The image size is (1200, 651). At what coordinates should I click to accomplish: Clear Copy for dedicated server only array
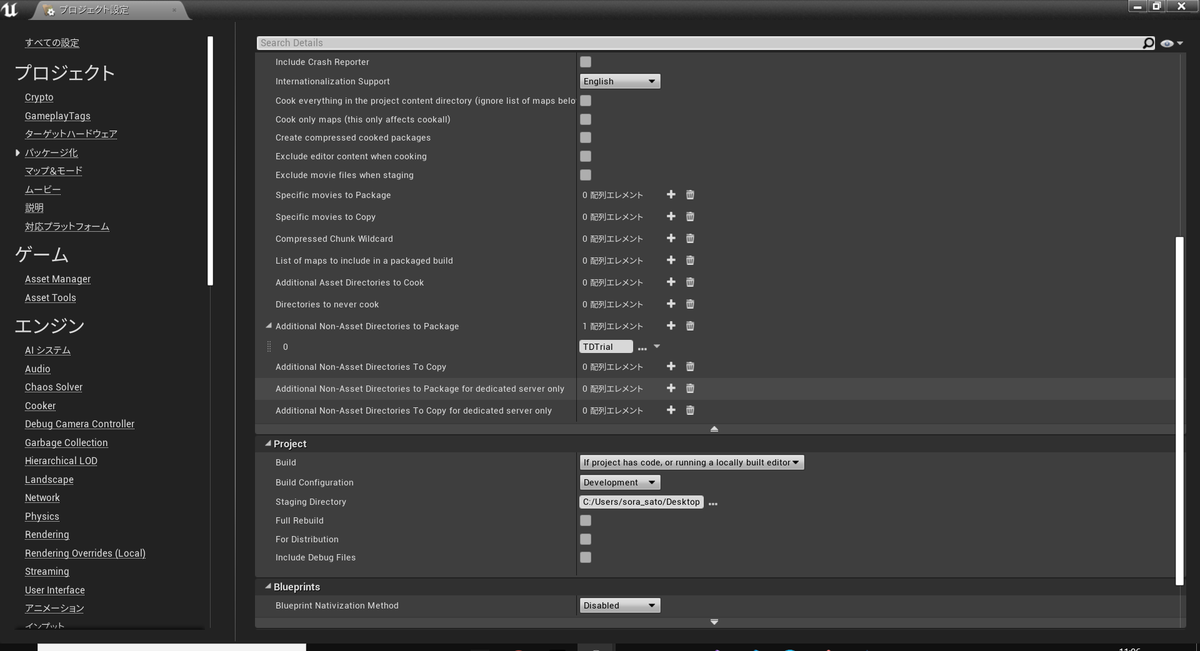click(x=690, y=411)
